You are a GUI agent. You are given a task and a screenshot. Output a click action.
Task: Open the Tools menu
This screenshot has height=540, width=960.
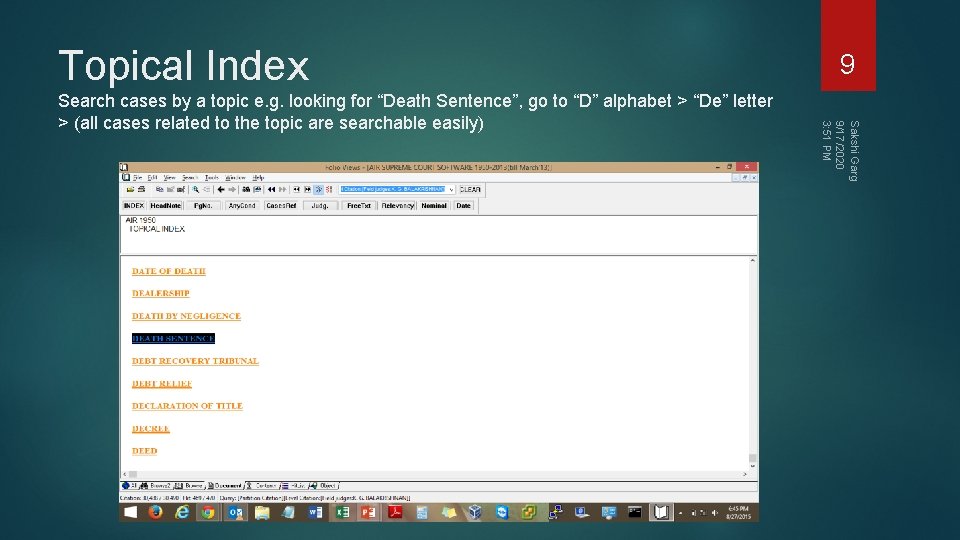pos(211,178)
